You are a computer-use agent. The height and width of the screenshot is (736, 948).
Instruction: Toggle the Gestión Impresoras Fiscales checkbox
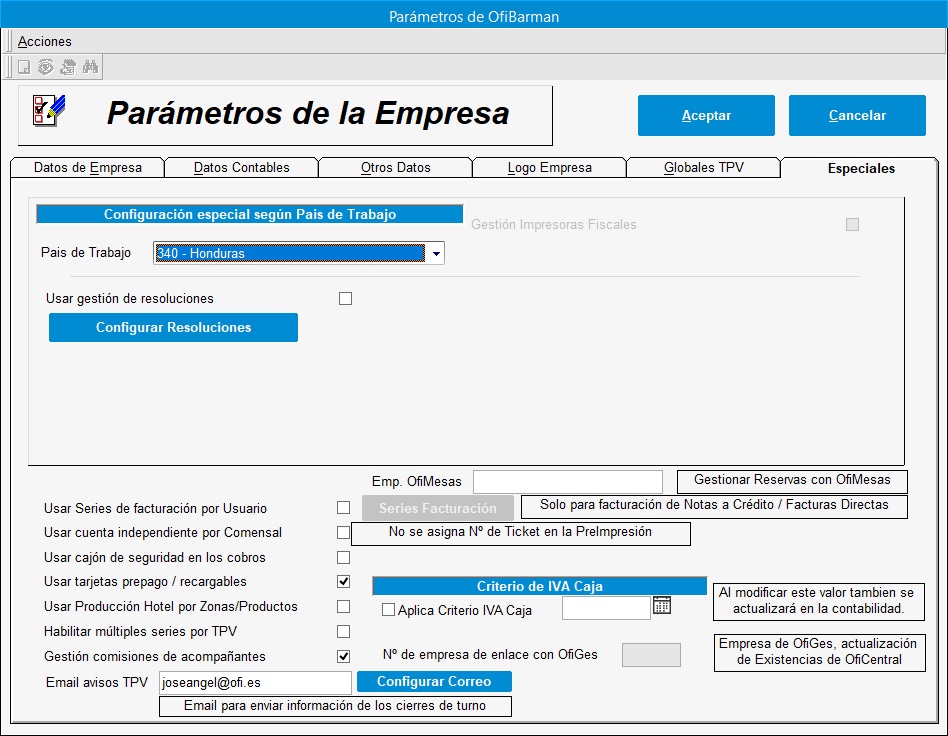[x=852, y=224]
